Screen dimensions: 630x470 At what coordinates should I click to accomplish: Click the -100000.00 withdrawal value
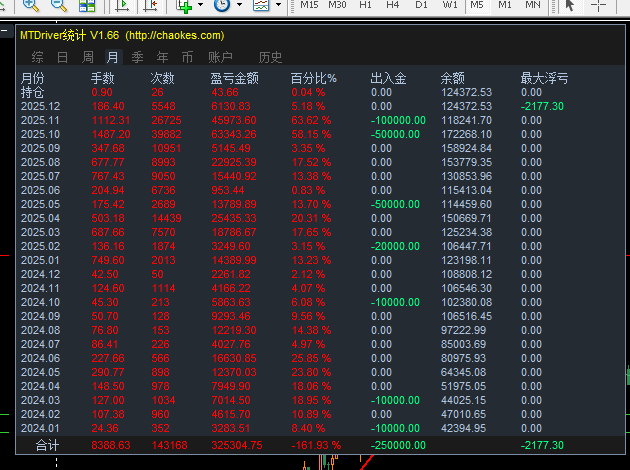398,121
